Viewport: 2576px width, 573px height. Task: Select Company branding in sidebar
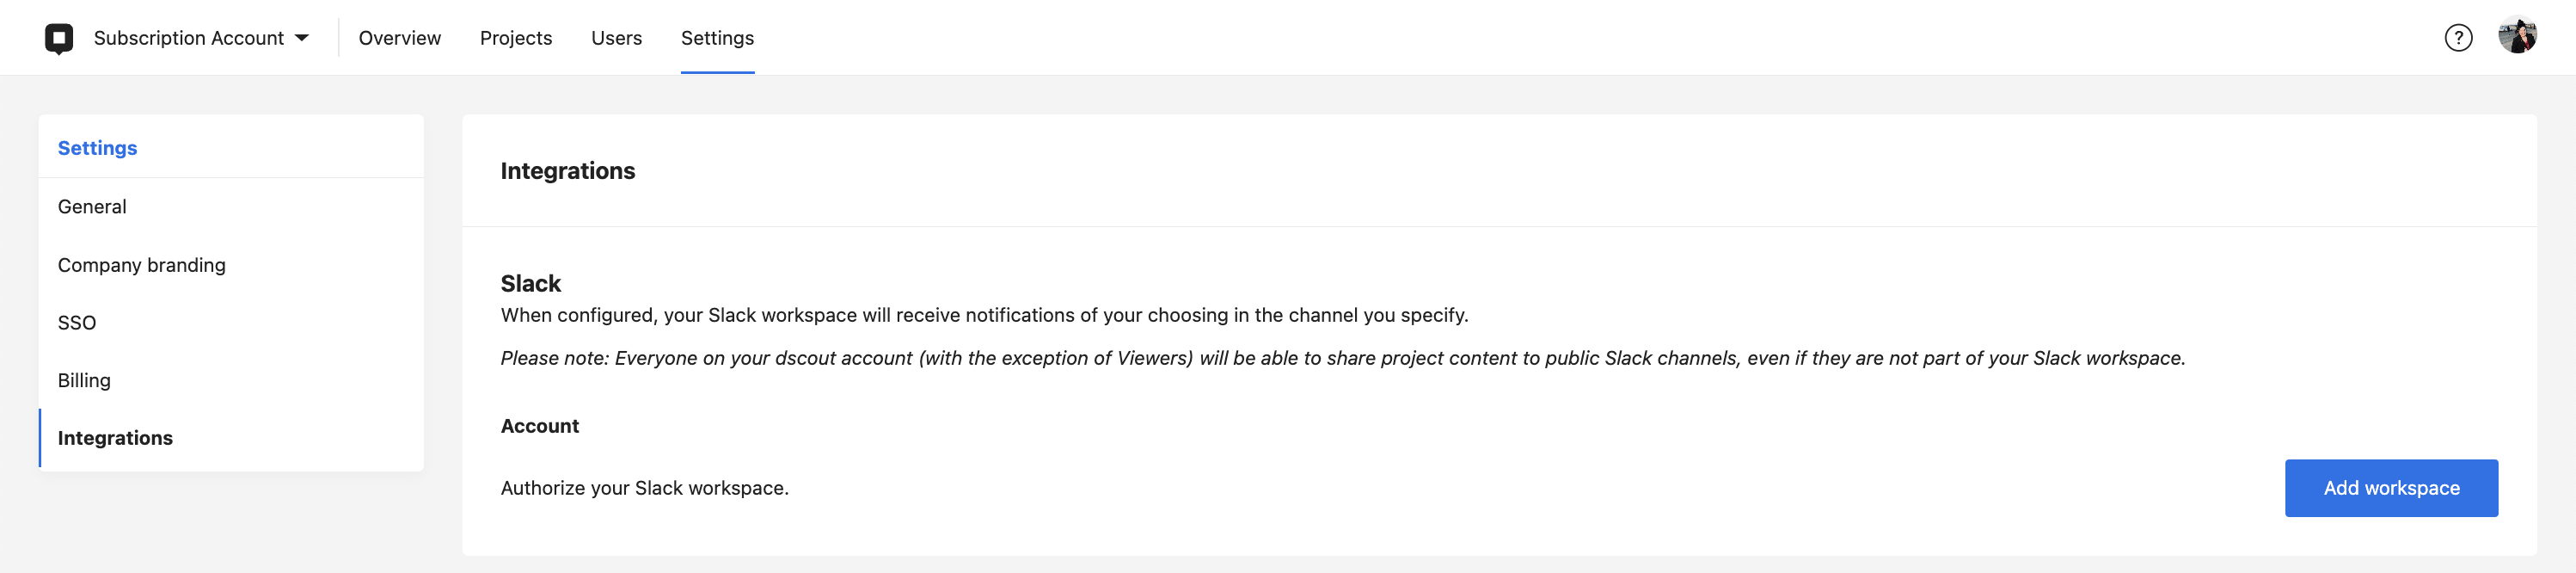pyautogui.click(x=141, y=265)
